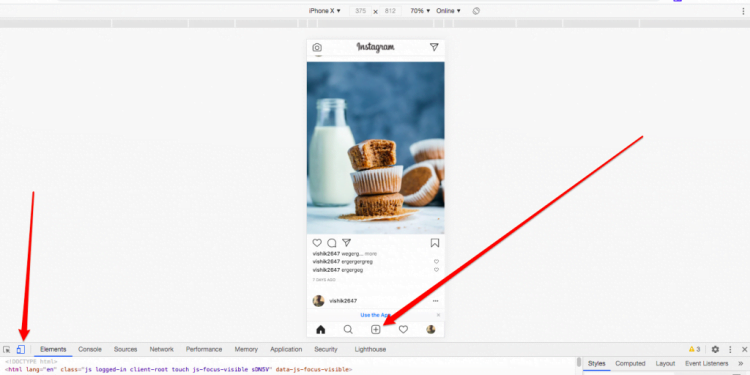The height and width of the screenshot is (375, 750).
Task: Click the '7 DAYS AGO' timestamp
Action: pyautogui.click(x=324, y=280)
